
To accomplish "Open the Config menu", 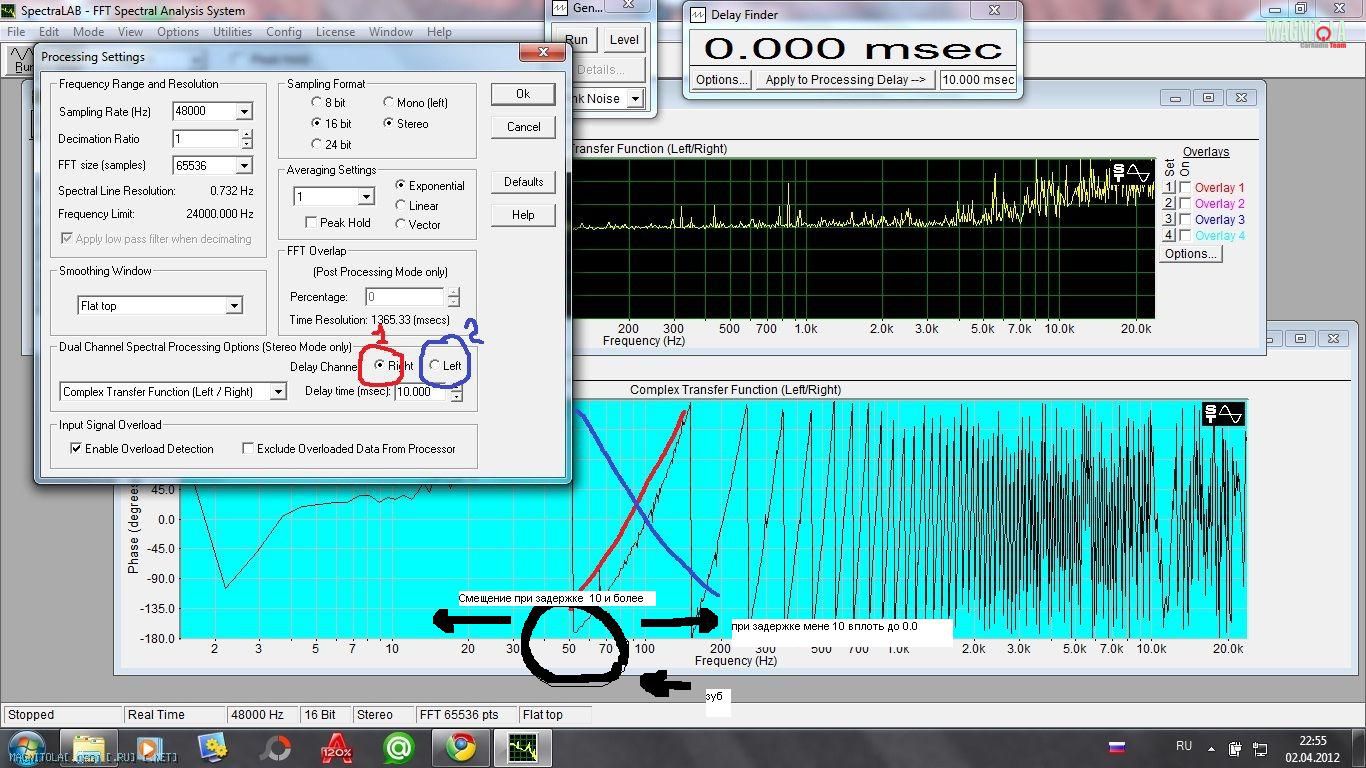I will [x=284, y=32].
